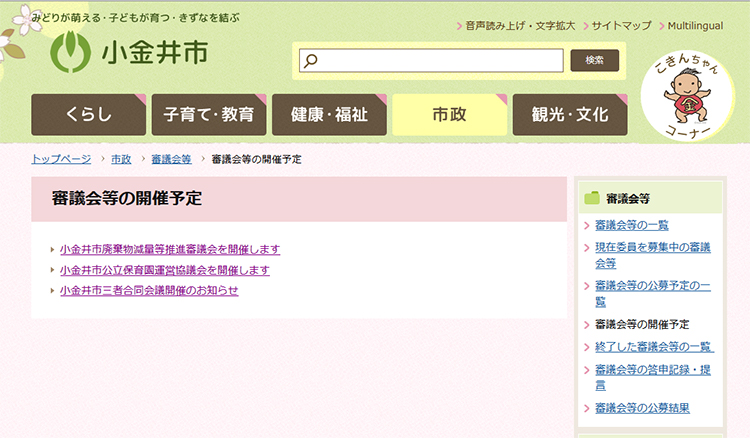Viewport: 750px width, 438px height.
Task: Go to トップページ in the breadcrumb
Action: [x=61, y=159]
